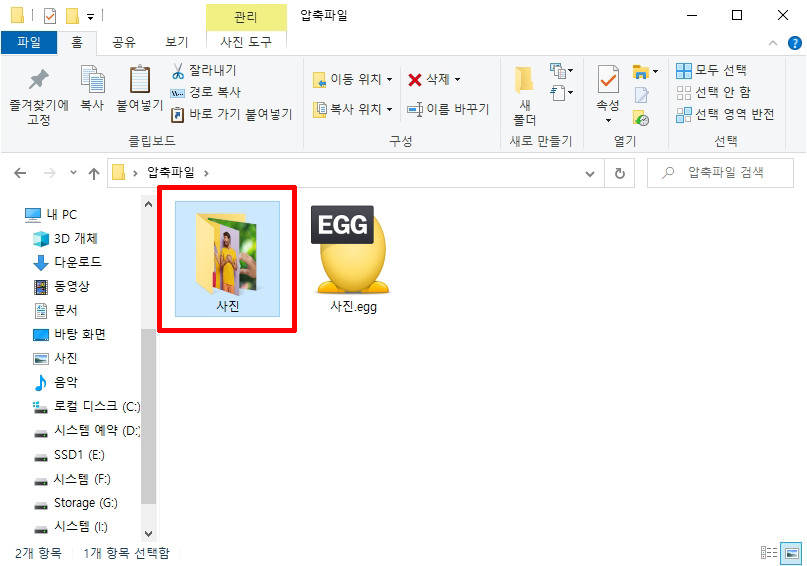Open Help with the question mark icon

coord(795,43)
